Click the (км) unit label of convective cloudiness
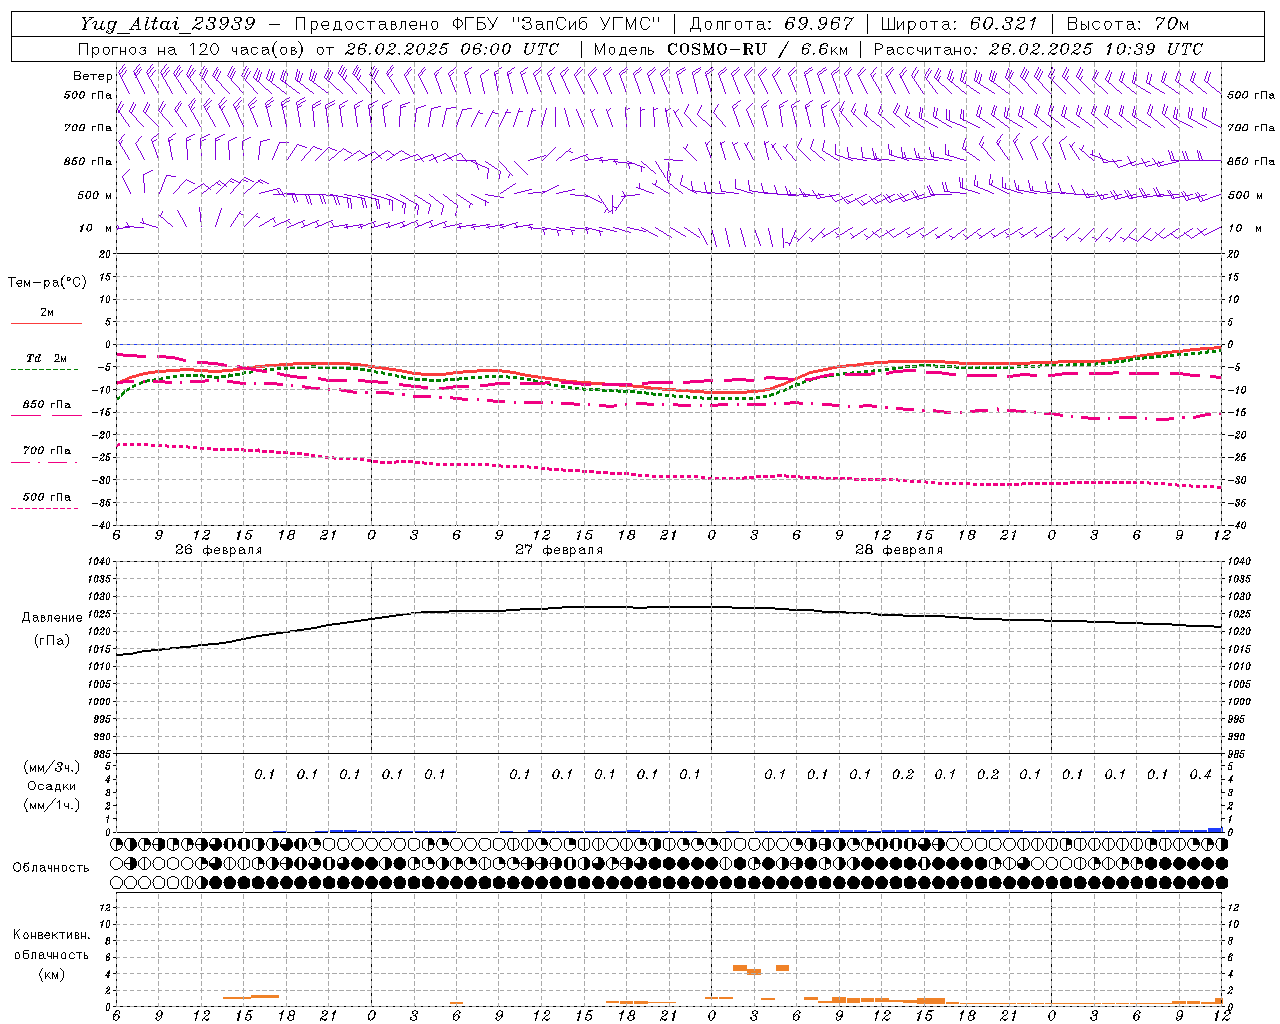The width and height of the screenshot is (1280, 1024). coord(51,975)
